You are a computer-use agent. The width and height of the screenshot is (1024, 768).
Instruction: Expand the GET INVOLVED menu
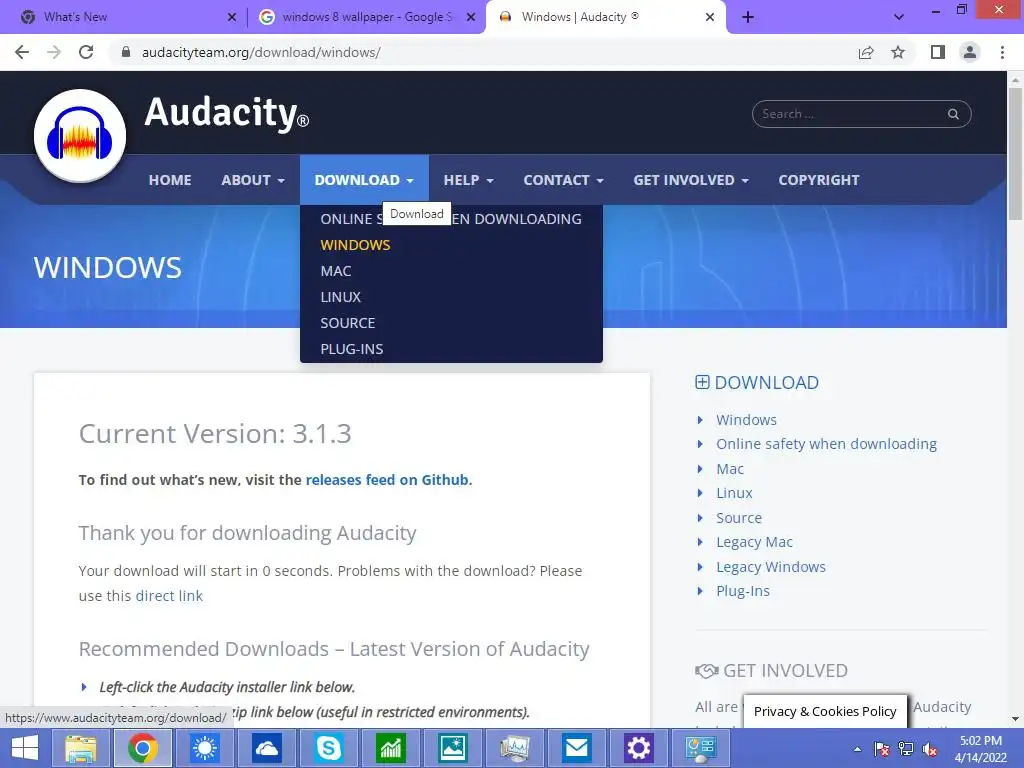point(690,180)
